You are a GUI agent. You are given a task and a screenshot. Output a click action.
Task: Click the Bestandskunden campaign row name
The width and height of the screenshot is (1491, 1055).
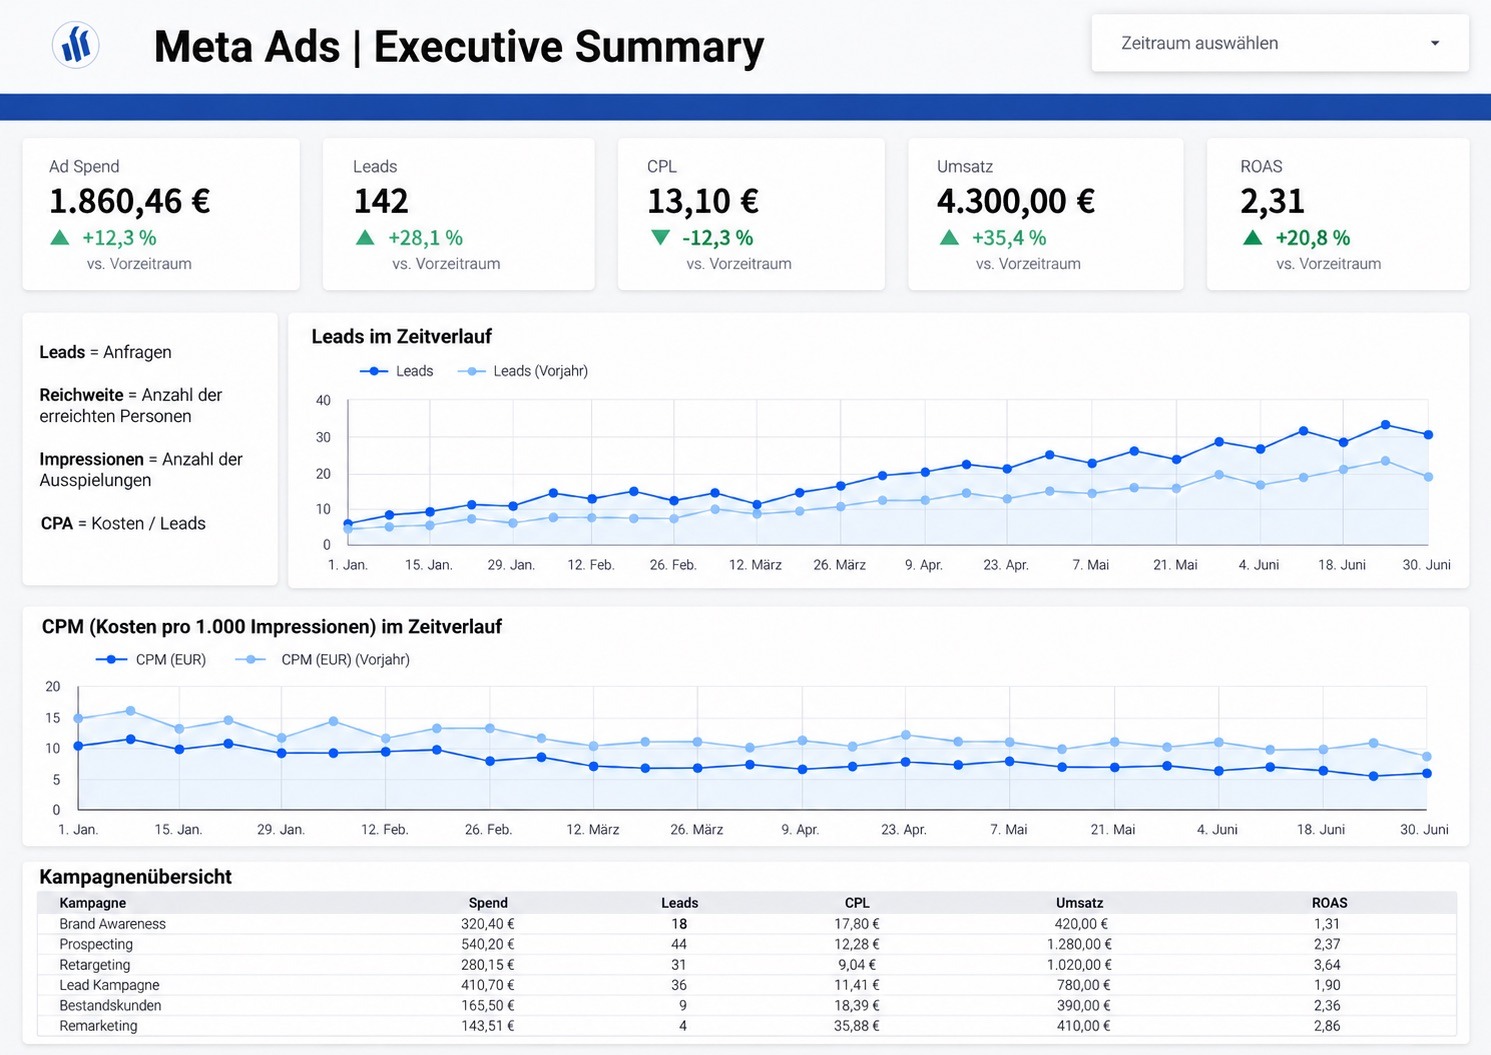pos(110,1005)
